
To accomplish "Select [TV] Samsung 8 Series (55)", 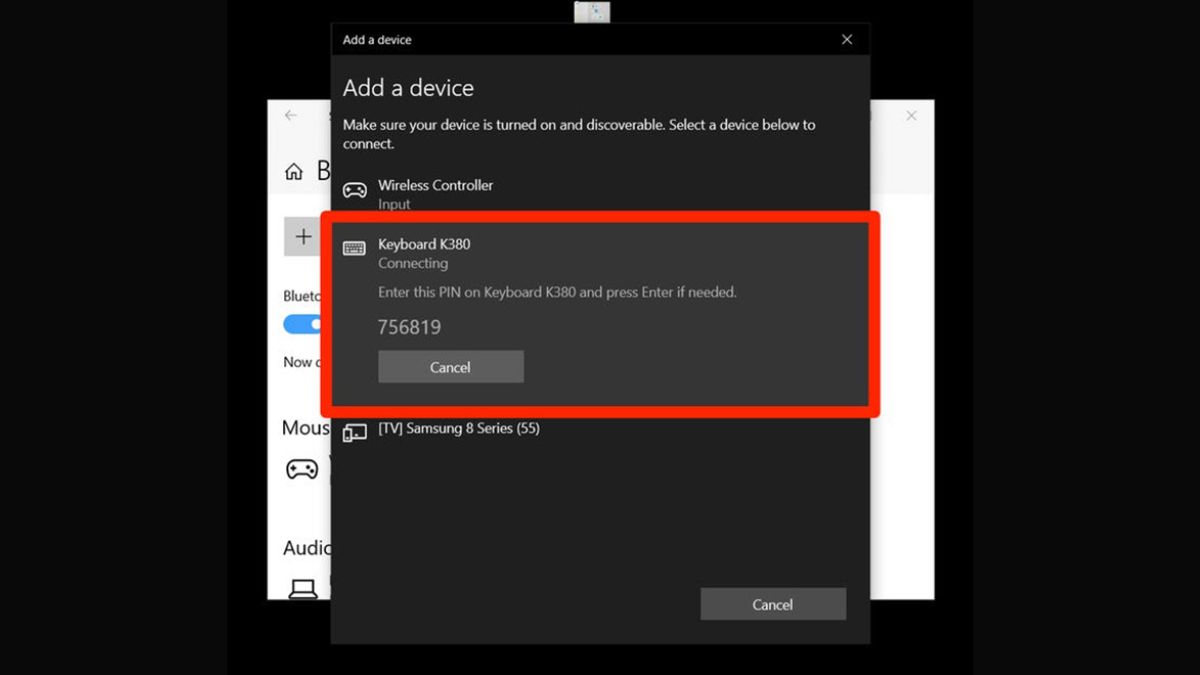I will pyautogui.click(x=459, y=428).
